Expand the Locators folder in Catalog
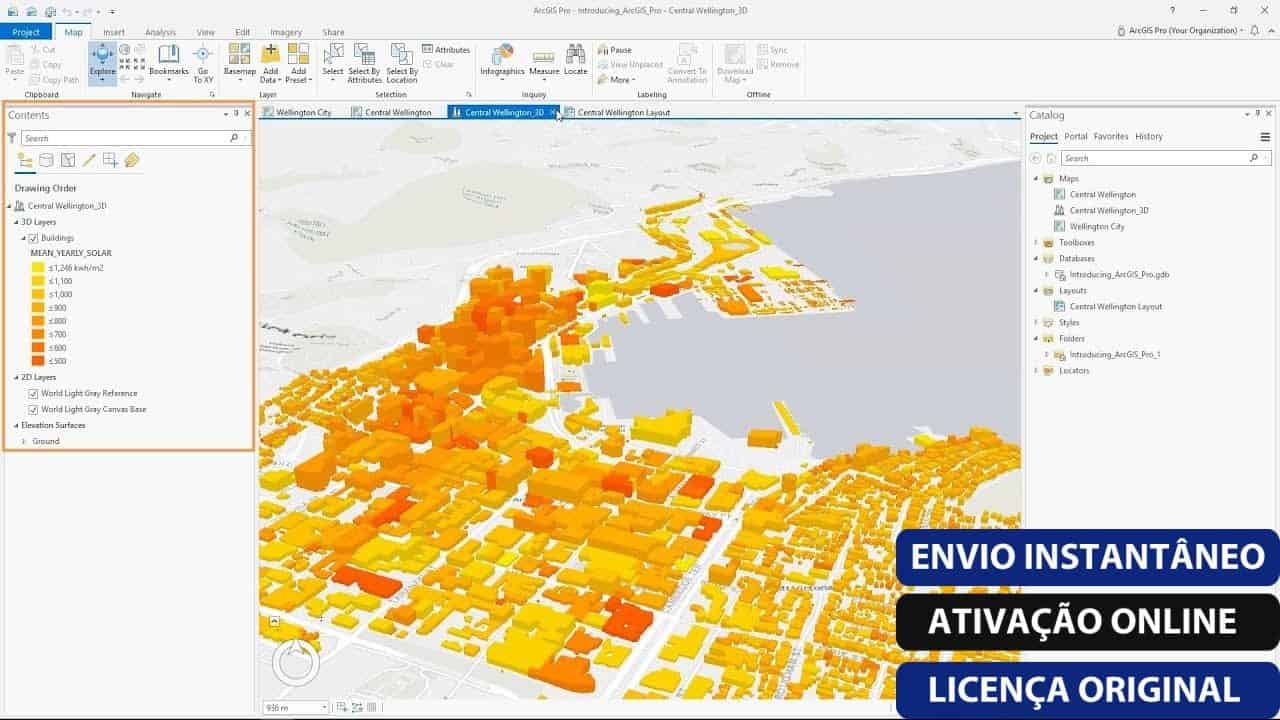Image resolution: width=1280 pixels, height=720 pixels. click(x=1036, y=370)
